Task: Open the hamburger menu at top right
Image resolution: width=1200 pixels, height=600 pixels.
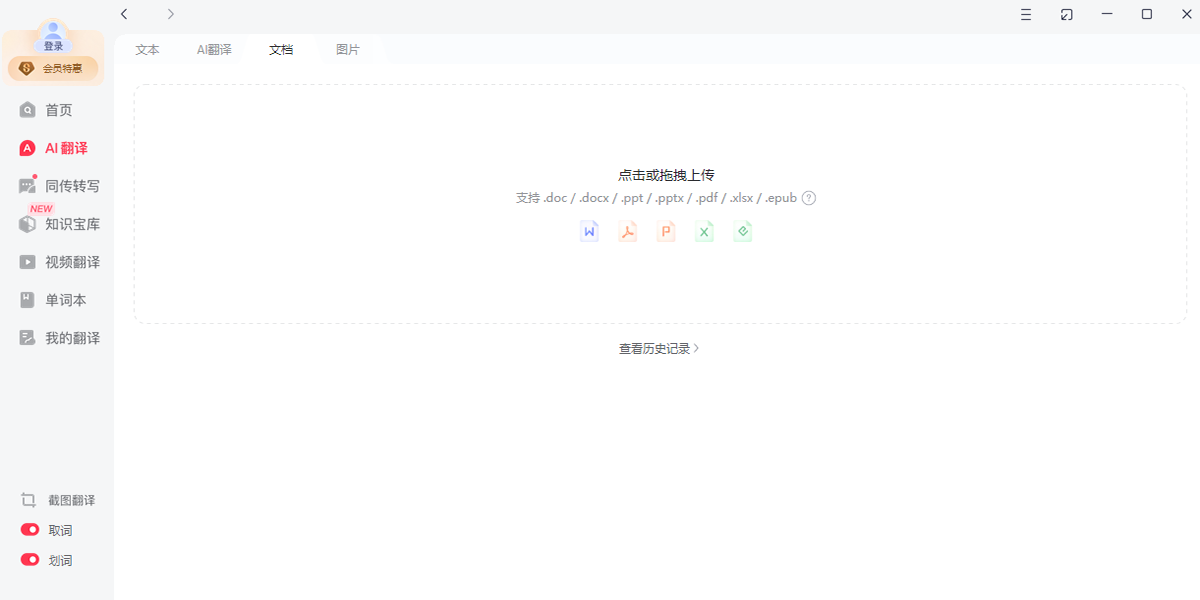Action: click(x=1025, y=14)
